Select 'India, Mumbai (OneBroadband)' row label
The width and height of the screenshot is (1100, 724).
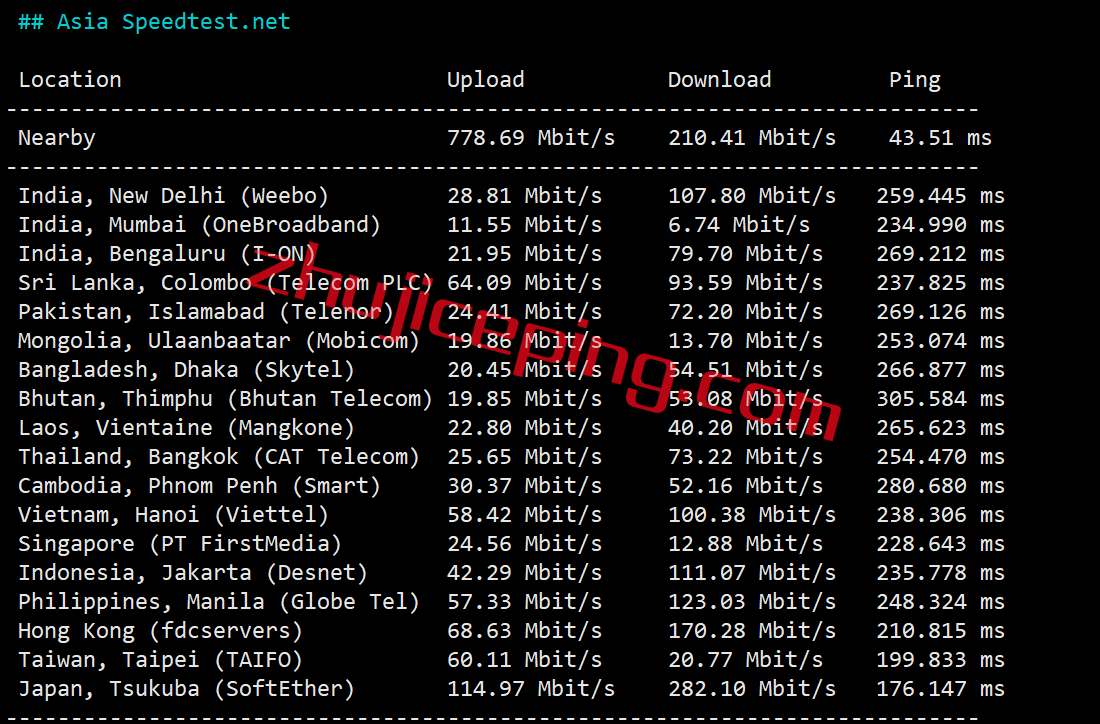pyautogui.click(x=199, y=224)
